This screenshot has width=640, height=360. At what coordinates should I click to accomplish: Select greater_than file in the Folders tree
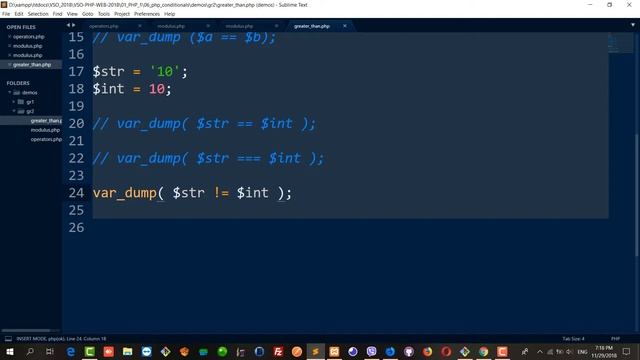coord(46,121)
